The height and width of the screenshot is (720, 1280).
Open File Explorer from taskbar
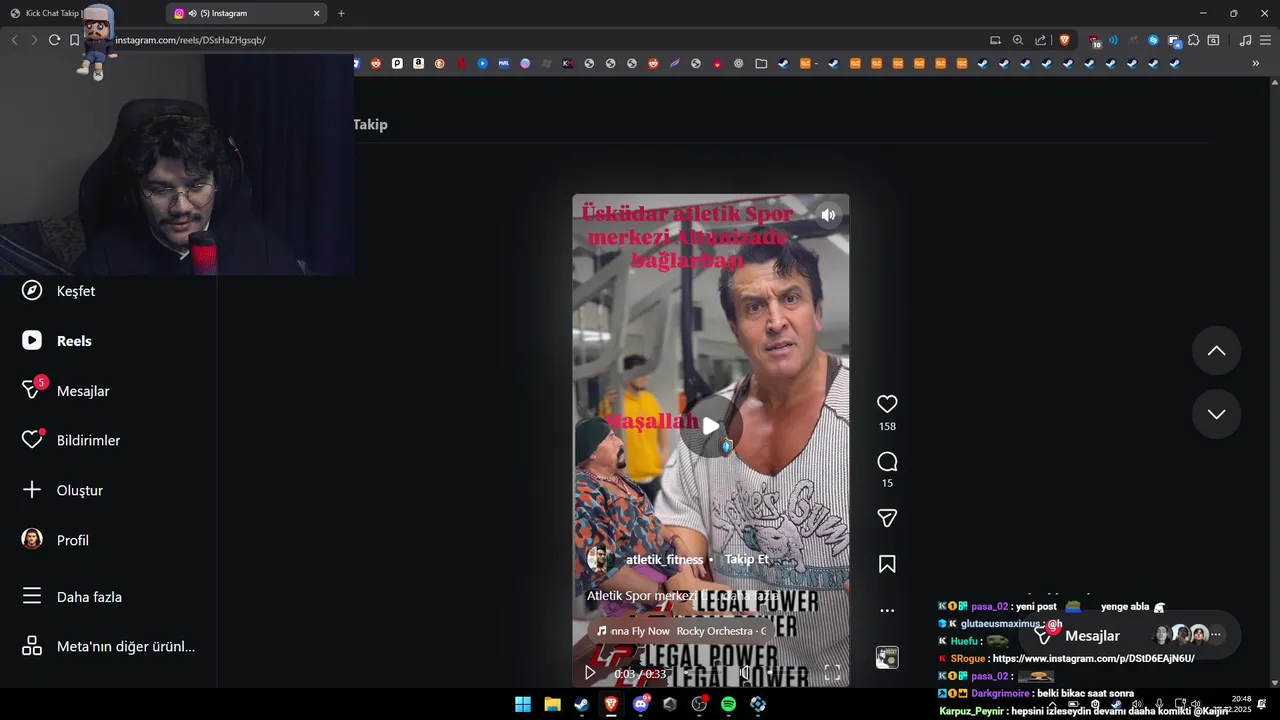pyautogui.click(x=552, y=704)
